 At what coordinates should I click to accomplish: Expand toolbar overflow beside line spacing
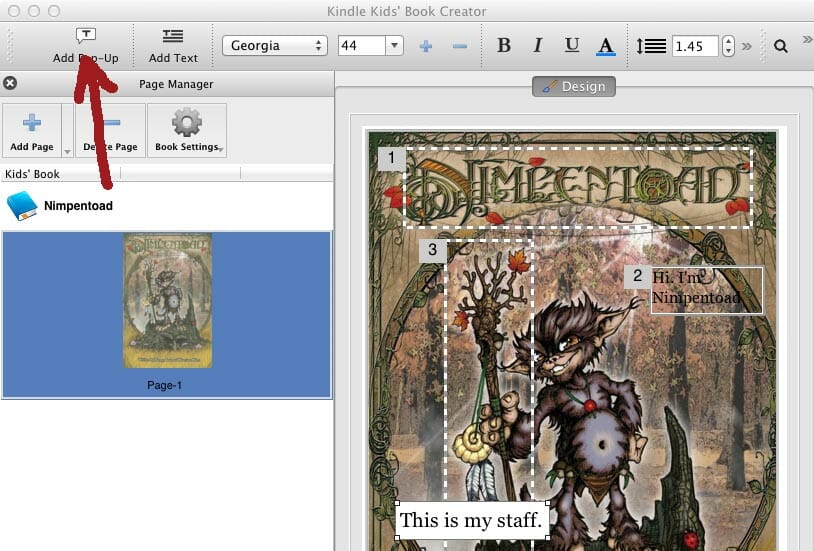tap(747, 46)
